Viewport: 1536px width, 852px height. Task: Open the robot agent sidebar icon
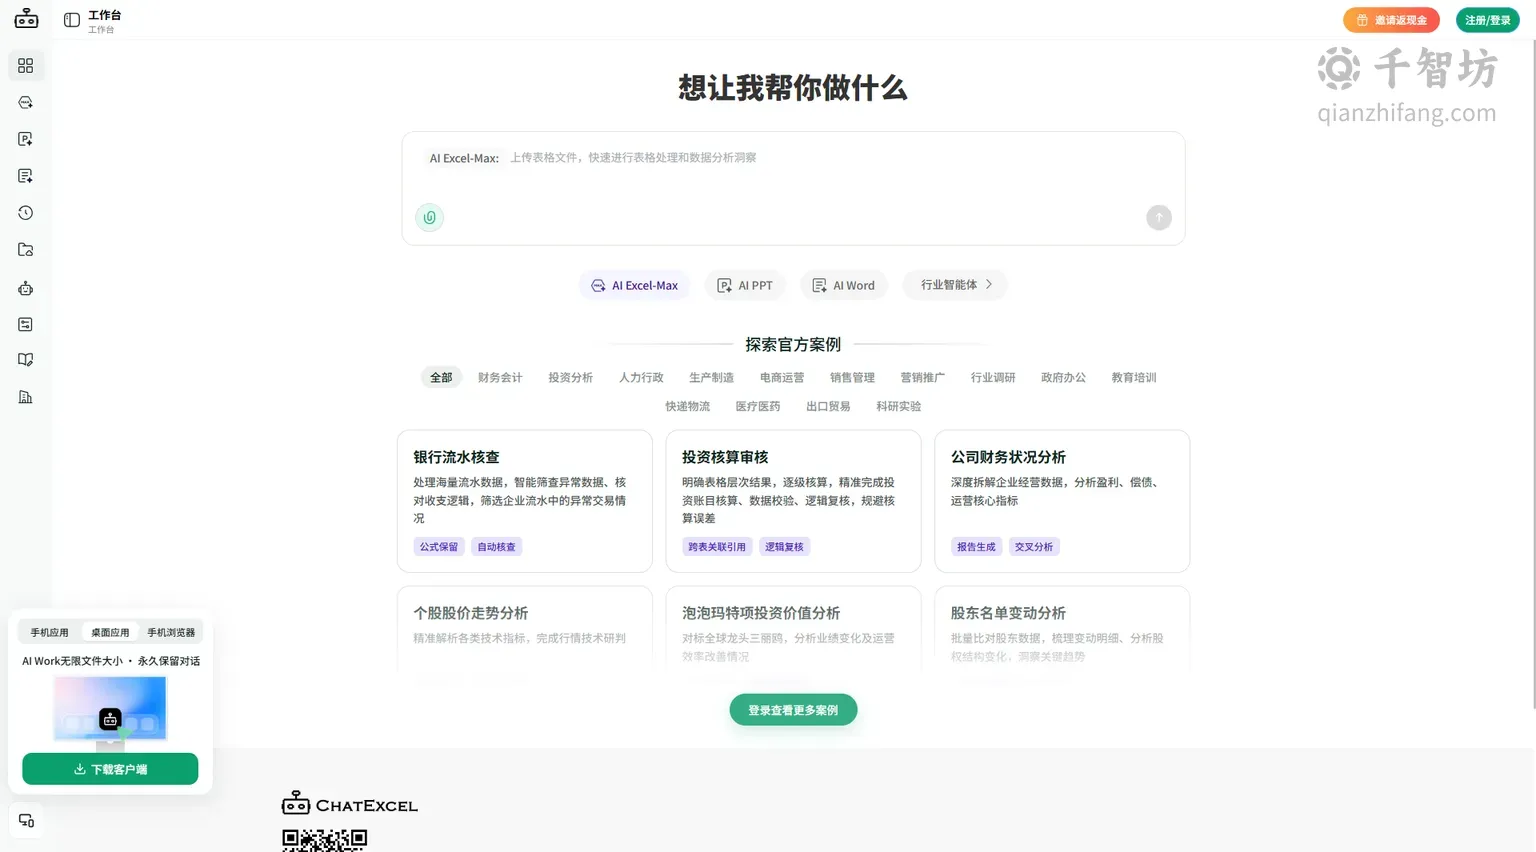[x=26, y=289]
